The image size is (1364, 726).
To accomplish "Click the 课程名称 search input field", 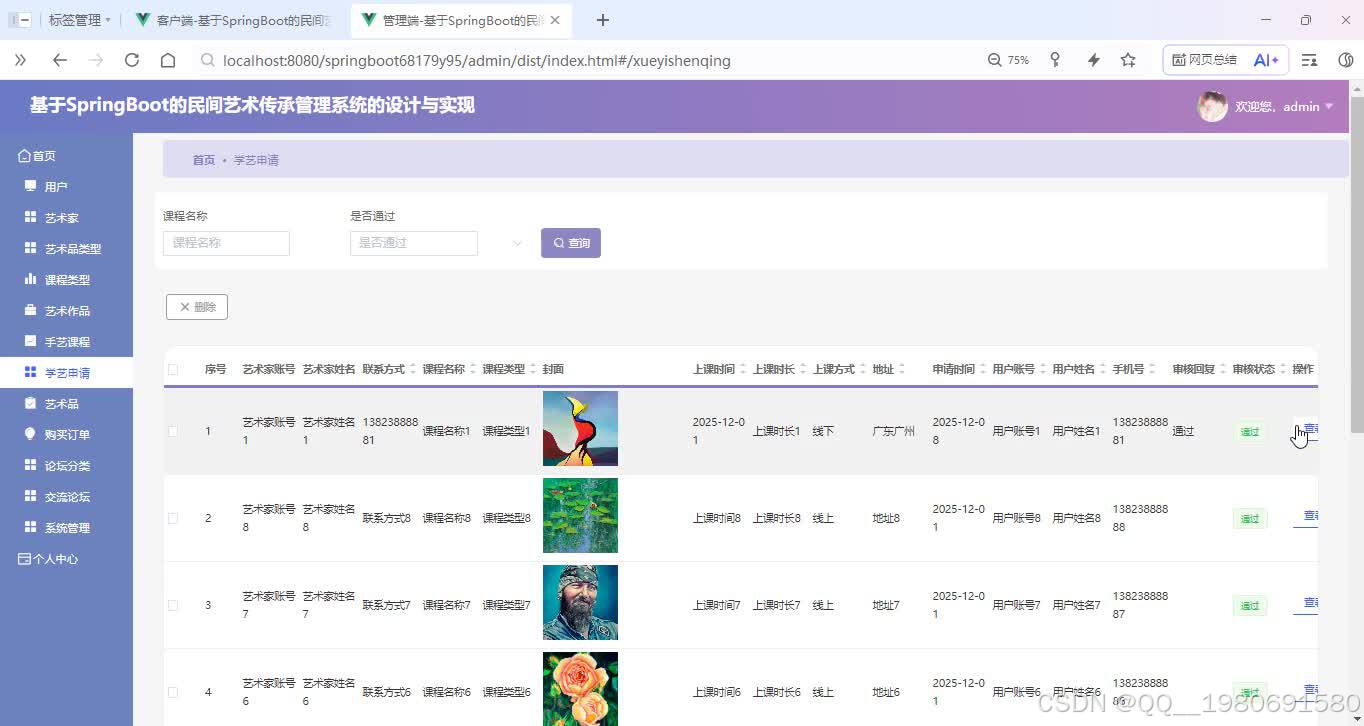I will (x=226, y=243).
